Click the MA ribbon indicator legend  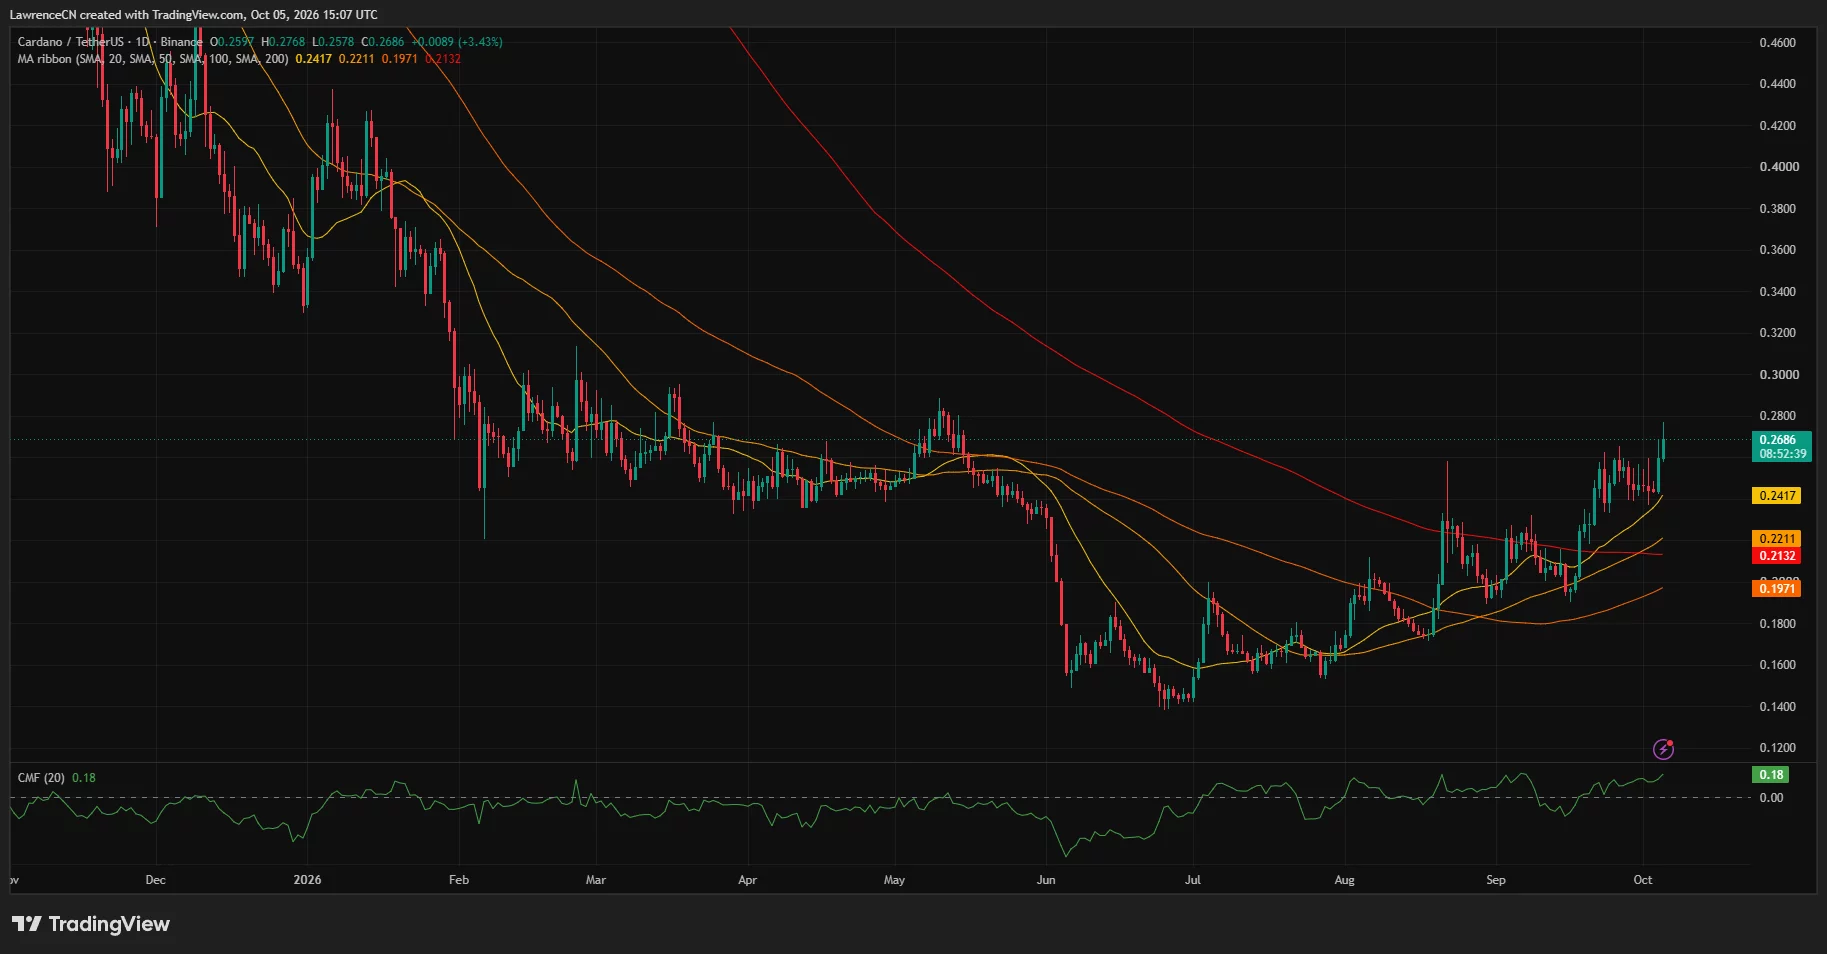(153, 59)
